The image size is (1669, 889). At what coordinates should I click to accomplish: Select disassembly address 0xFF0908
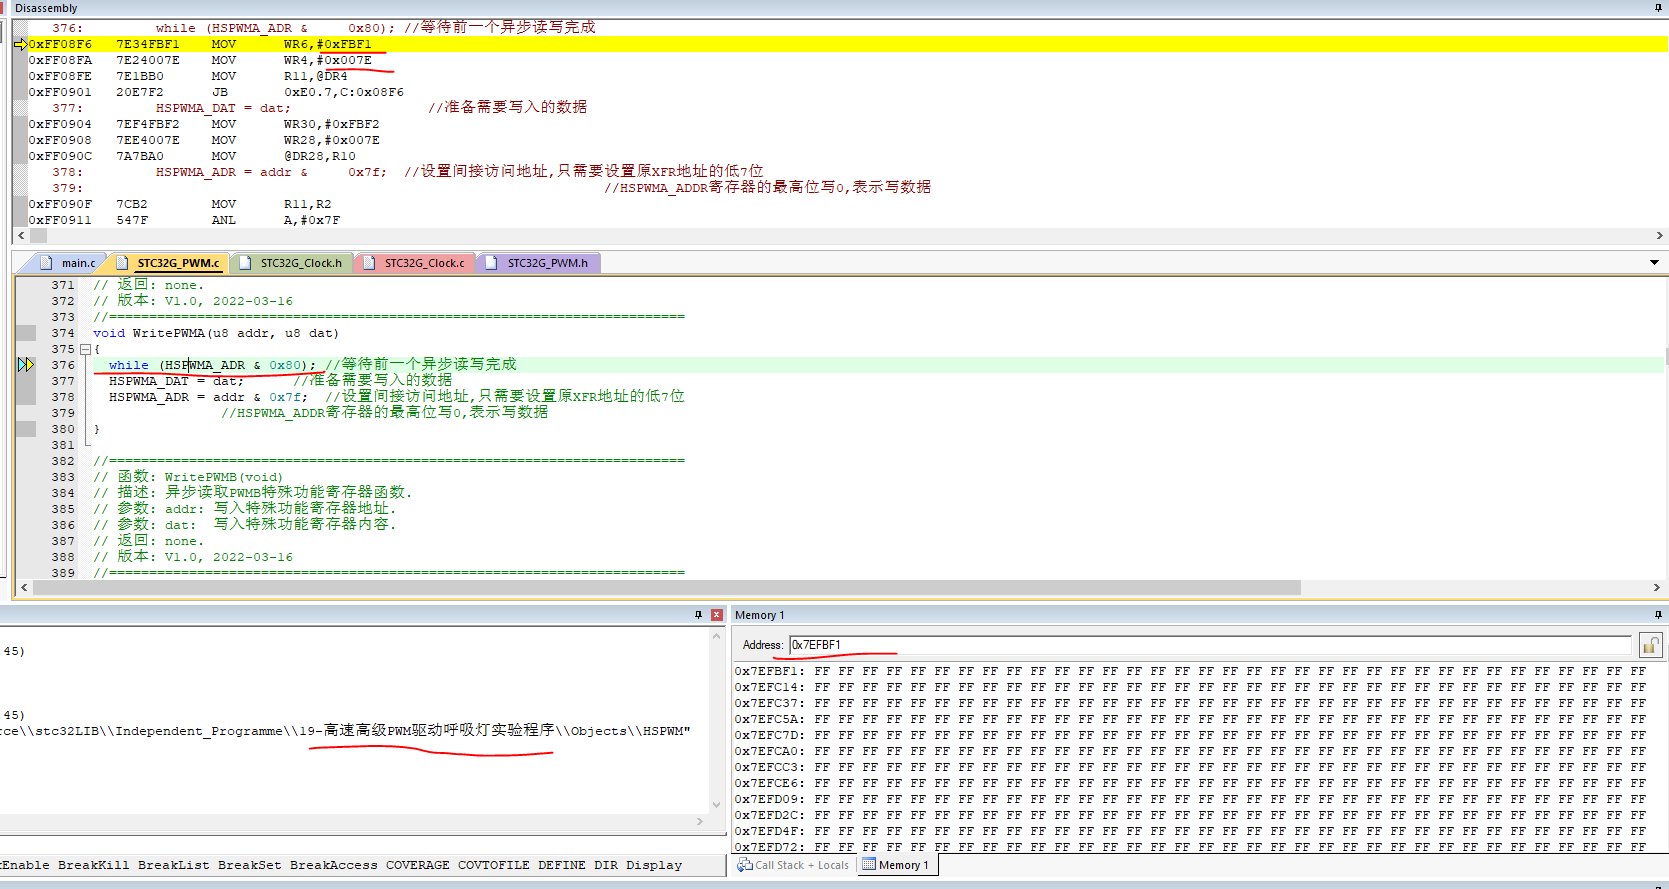pyautogui.click(x=60, y=140)
